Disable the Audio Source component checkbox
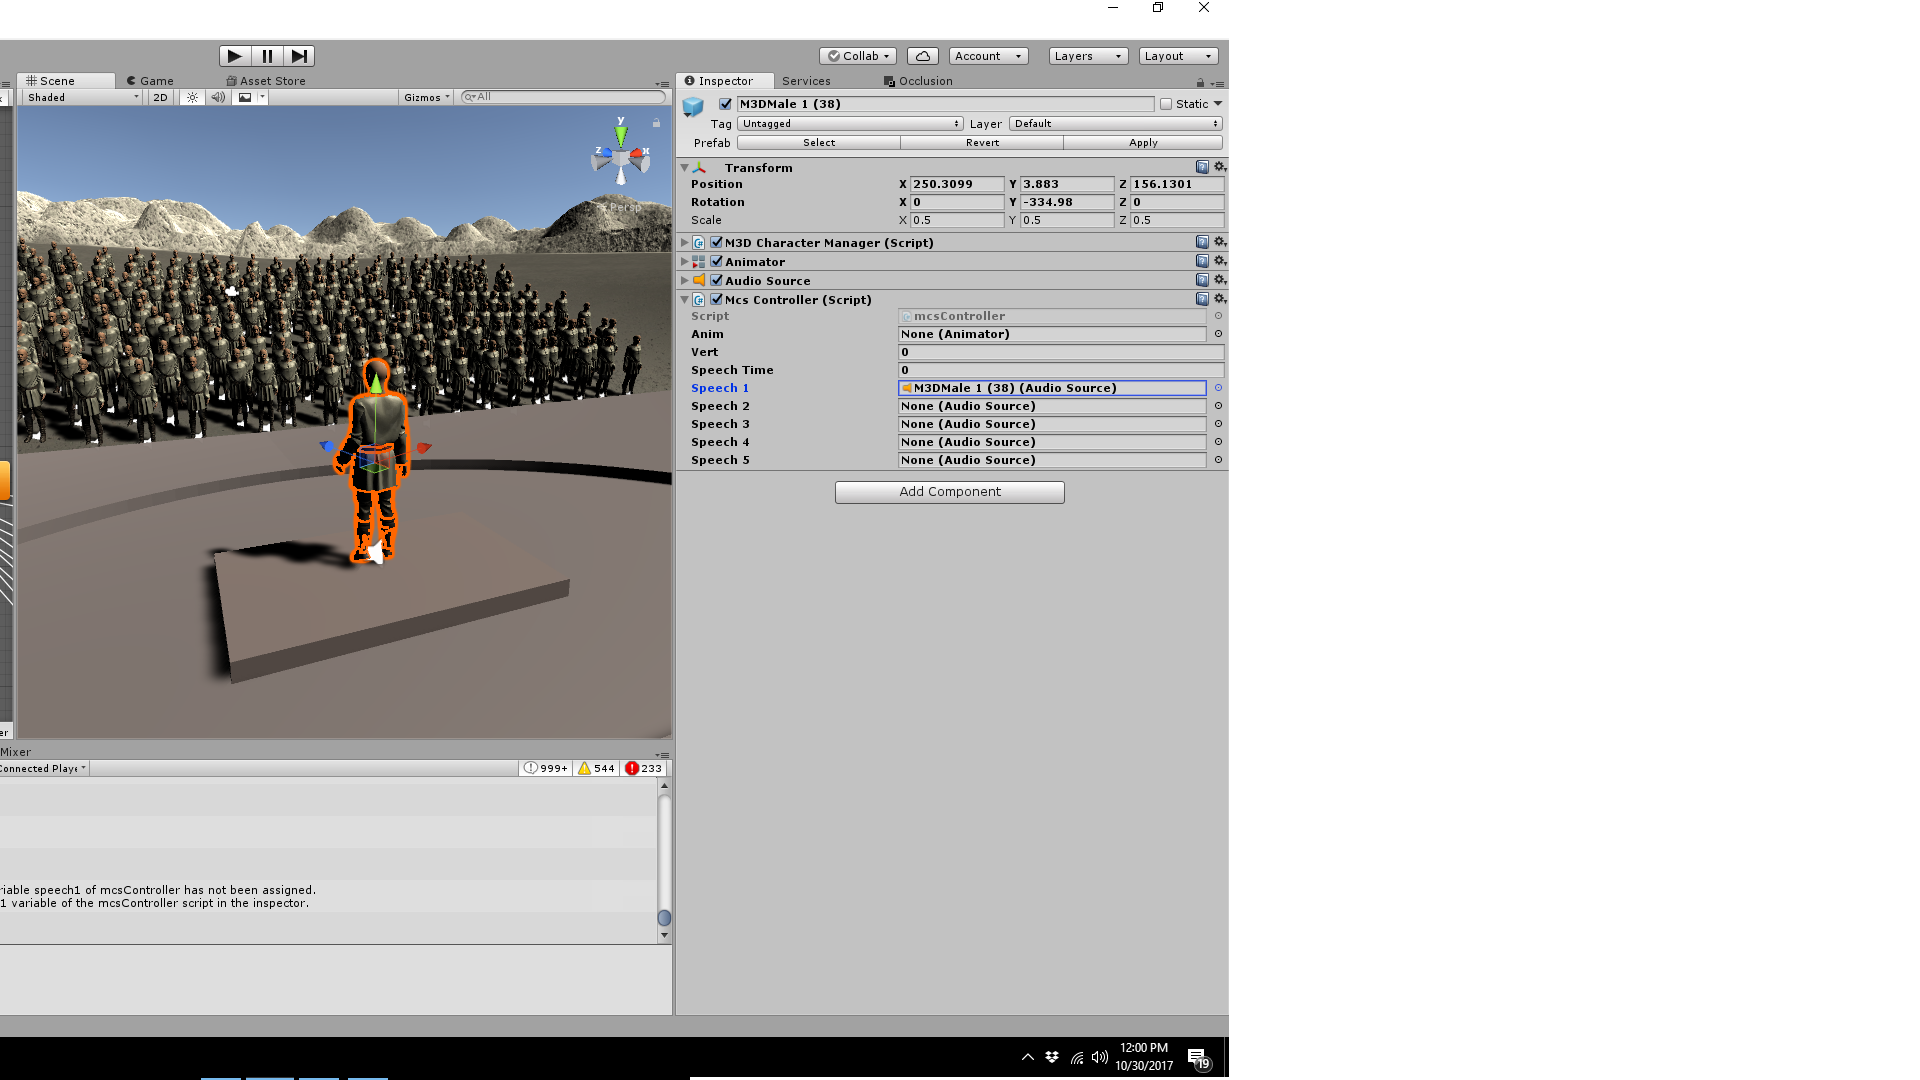Viewport: 1920px width, 1080px height. pos(716,281)
